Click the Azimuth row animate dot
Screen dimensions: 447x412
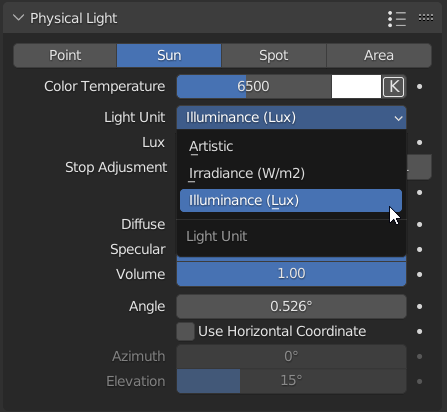pyautogui.click(x=420, y=357)
